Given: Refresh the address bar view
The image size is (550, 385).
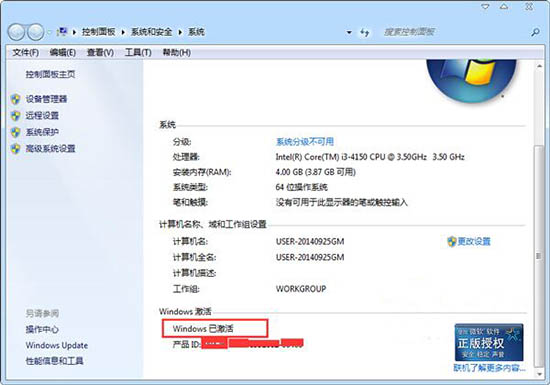Looking at the screenshot, I should [364, 33].
